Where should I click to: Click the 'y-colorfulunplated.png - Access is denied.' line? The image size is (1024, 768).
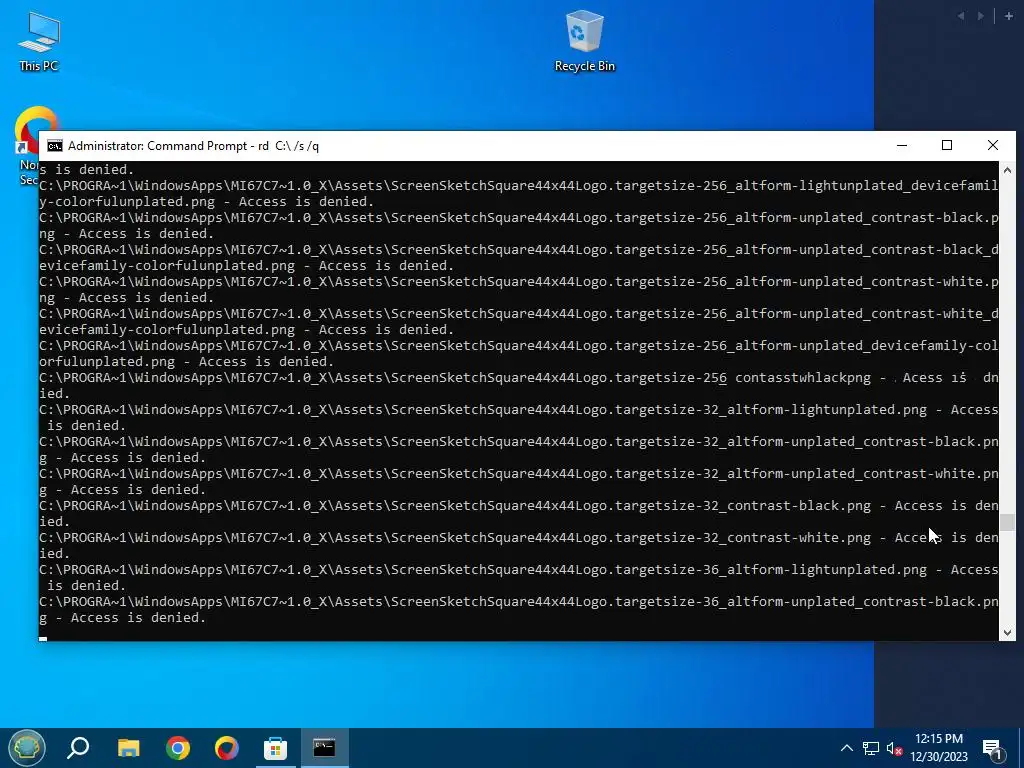(206, 202)
